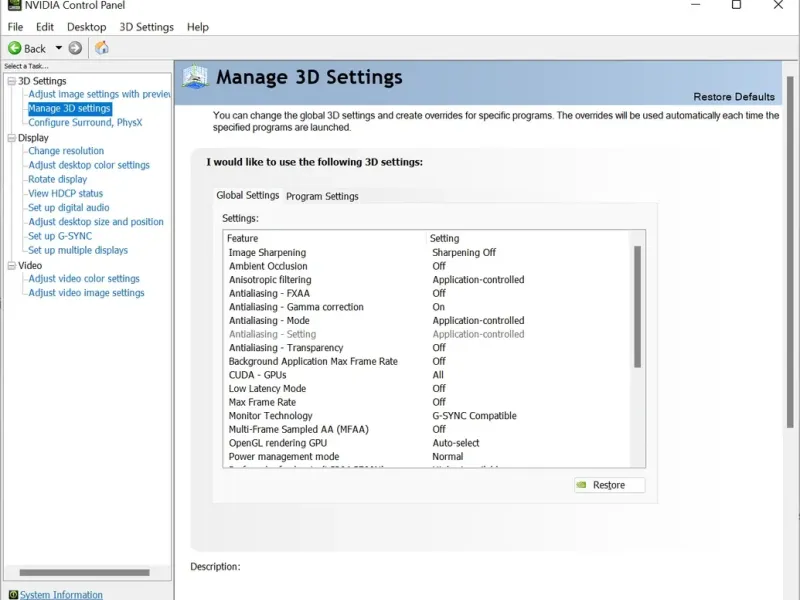Click the NVIDIA Control Panel title icon
The width and height of the screenshot is (800, 600).
coord(14,5)
